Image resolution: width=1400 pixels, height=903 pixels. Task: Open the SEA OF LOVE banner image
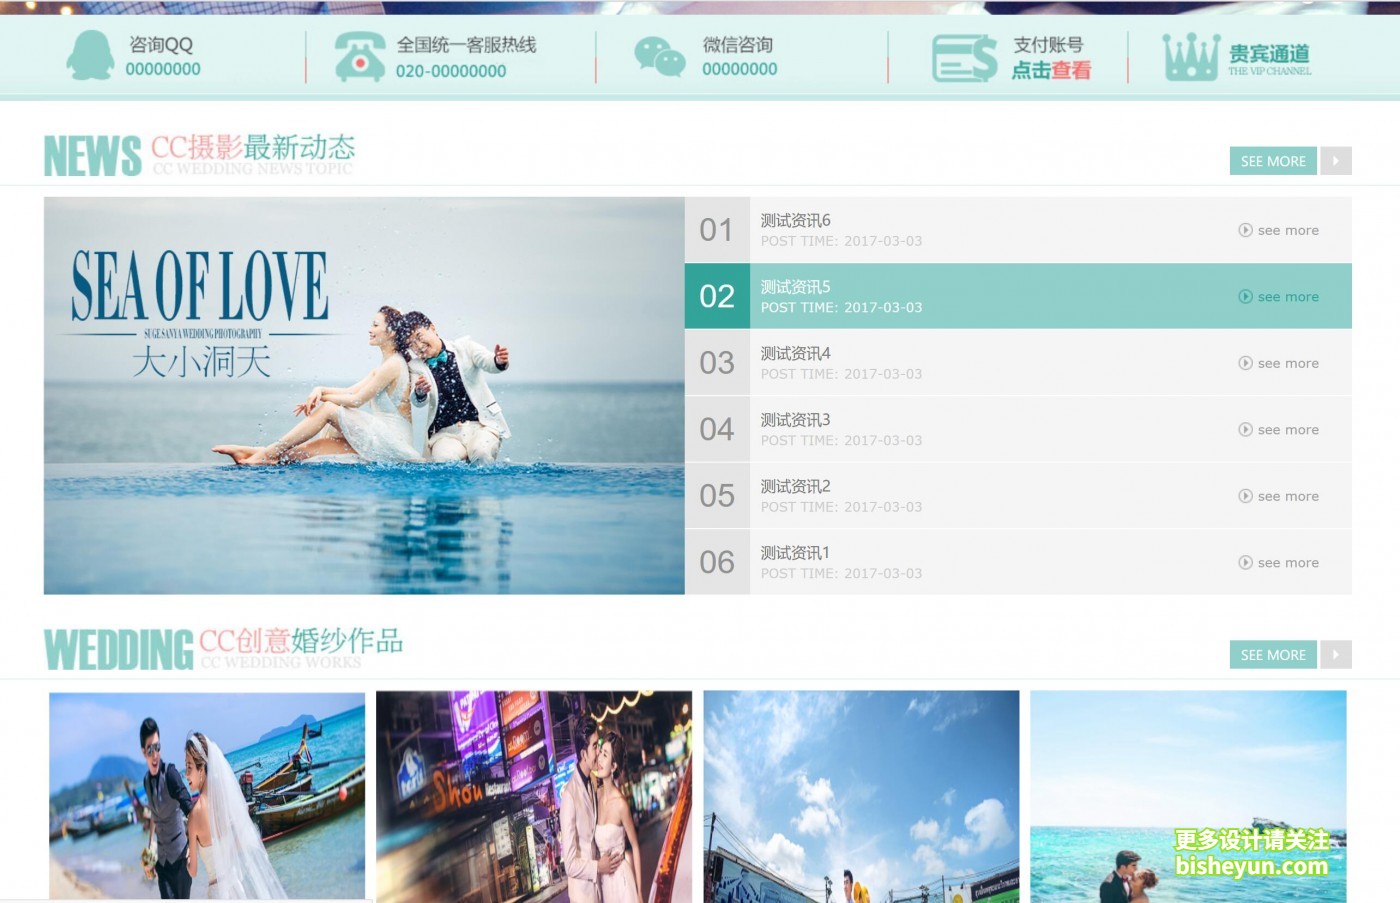(x=364, y=395)
